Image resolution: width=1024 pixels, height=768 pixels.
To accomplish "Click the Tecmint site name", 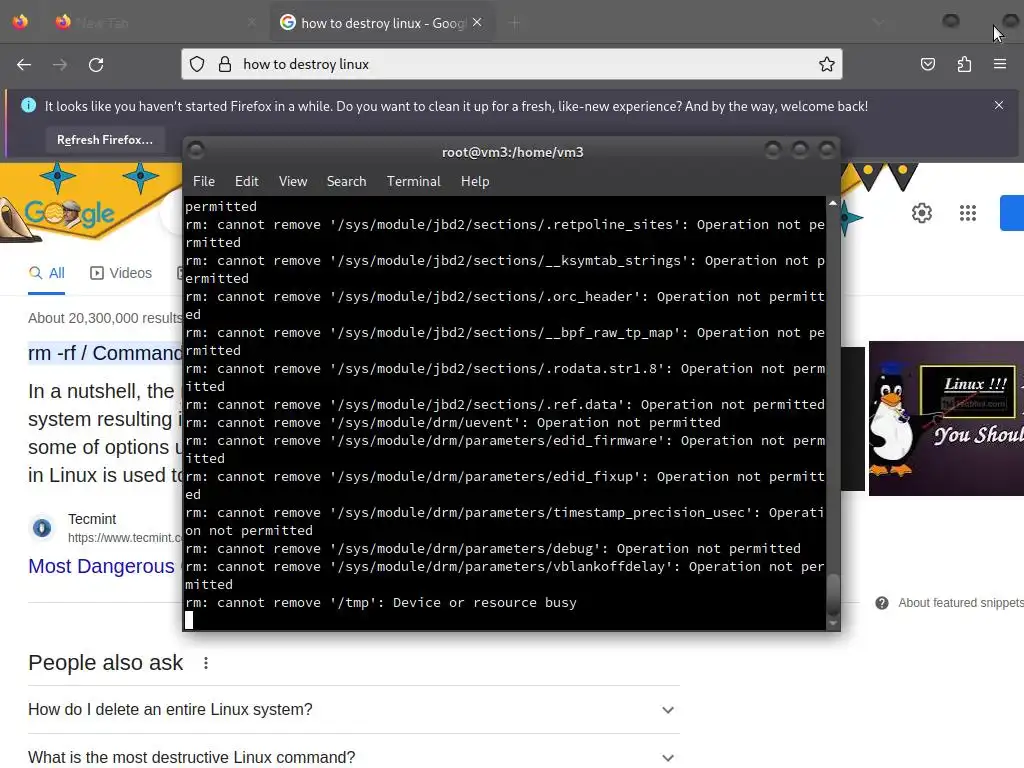I will pyautogui.click(x=92, y=519).
